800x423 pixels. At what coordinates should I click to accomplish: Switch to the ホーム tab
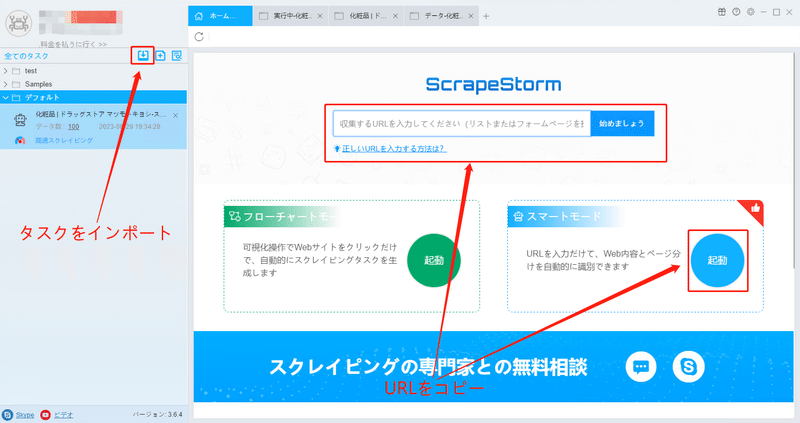tap(220, 16)
